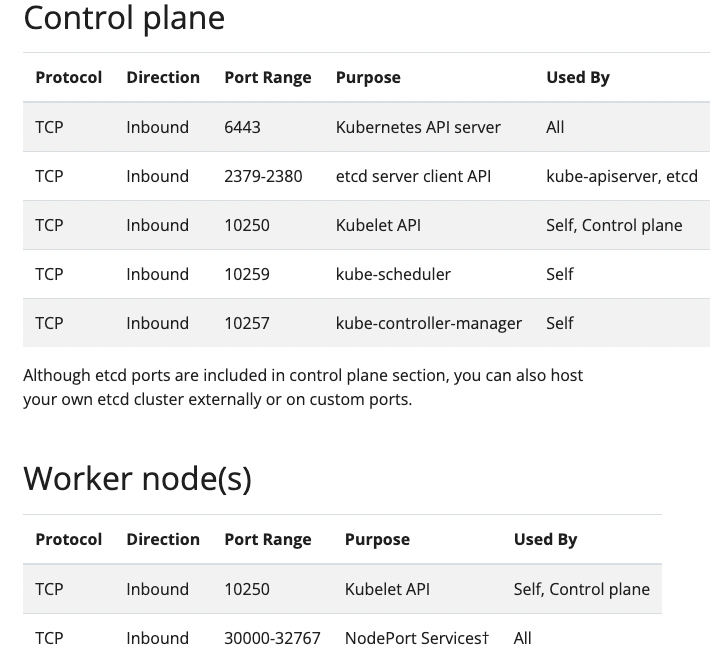This screenshot has height=665, width=719.
Task: Click the Direction header in Worker node table
Action: click(163, 539)
